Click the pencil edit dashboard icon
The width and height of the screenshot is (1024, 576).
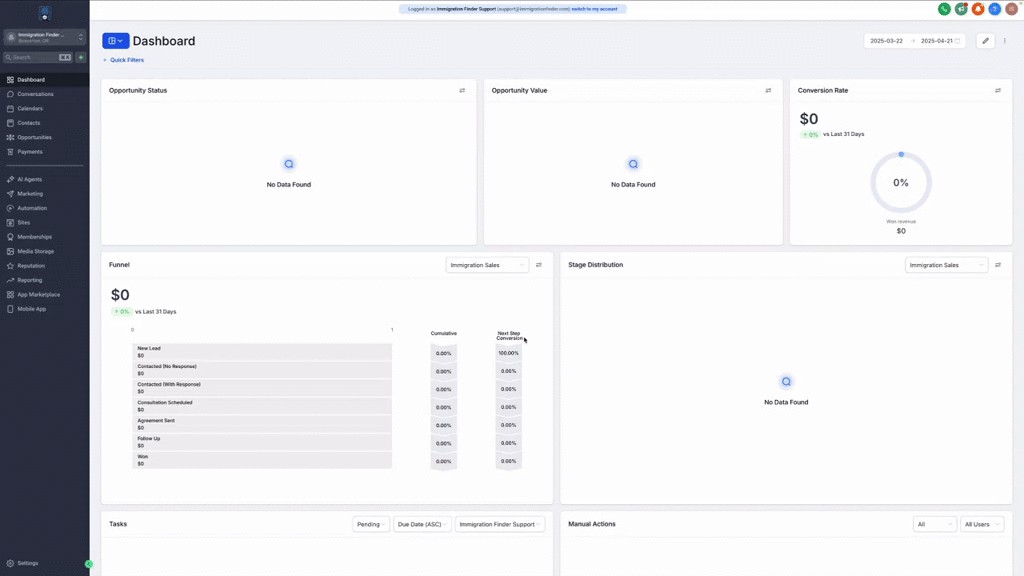985,41
